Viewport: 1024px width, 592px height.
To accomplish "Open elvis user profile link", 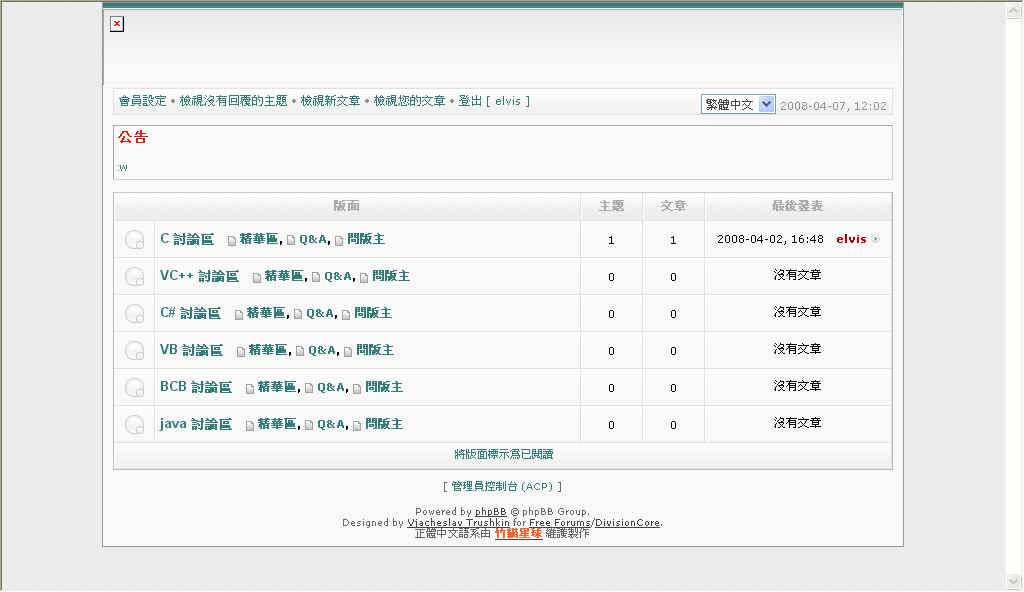I will coord(851,239).
